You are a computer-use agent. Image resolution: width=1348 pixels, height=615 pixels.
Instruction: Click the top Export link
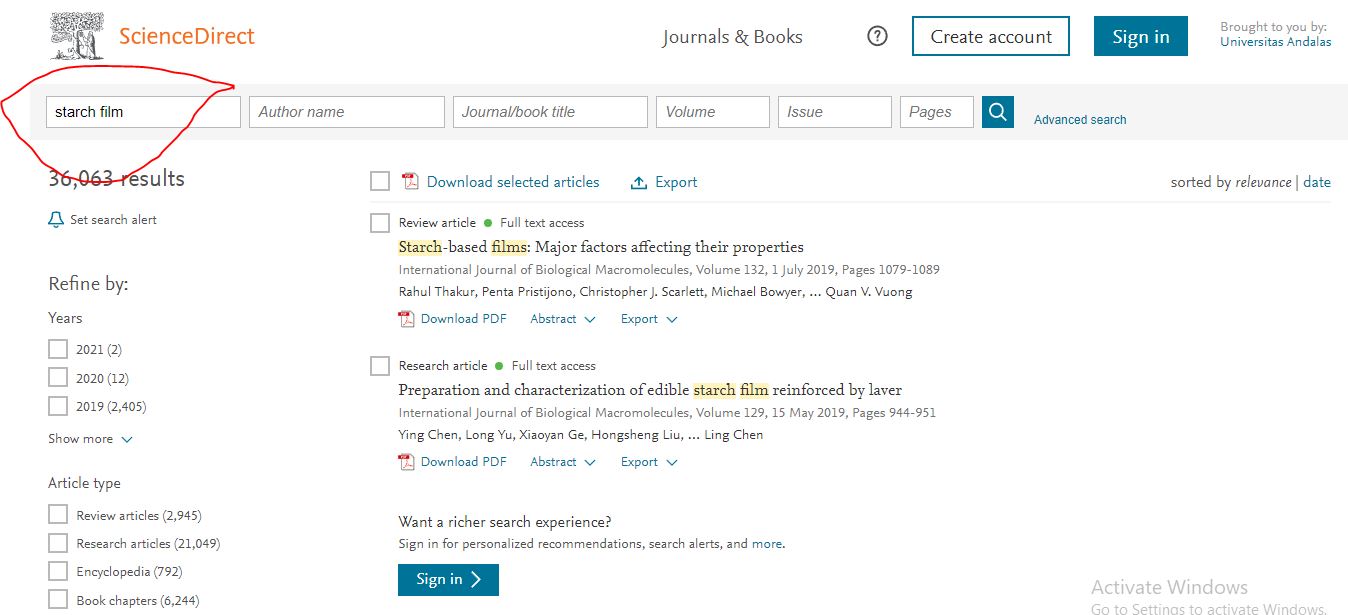pos(676,182)
